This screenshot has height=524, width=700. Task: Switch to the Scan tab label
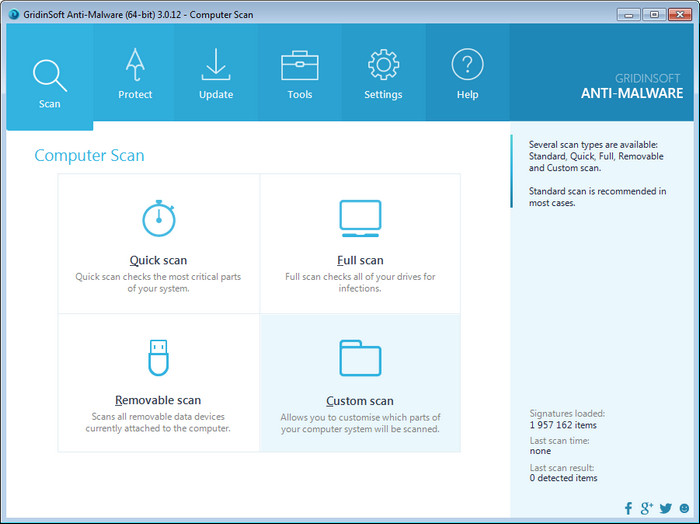(x=50, y=104)
